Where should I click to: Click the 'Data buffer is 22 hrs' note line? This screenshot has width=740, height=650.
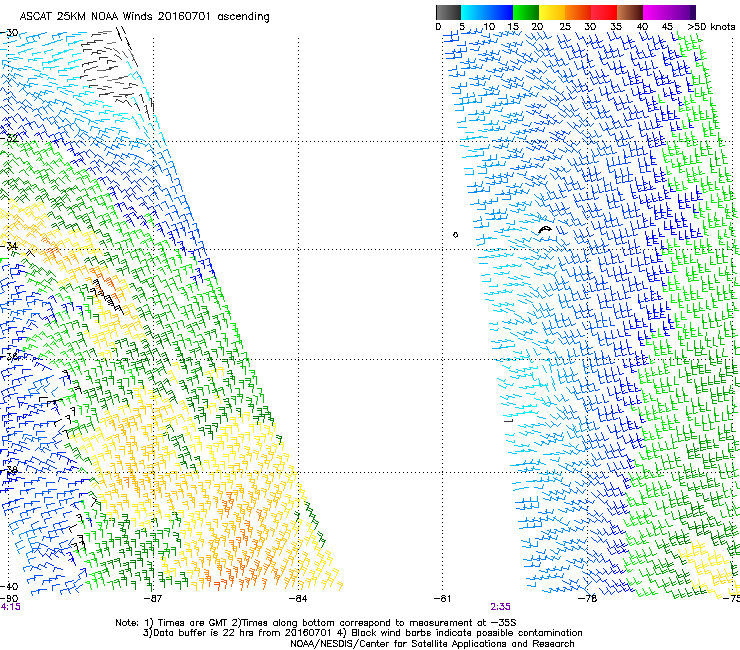[362, 633]
